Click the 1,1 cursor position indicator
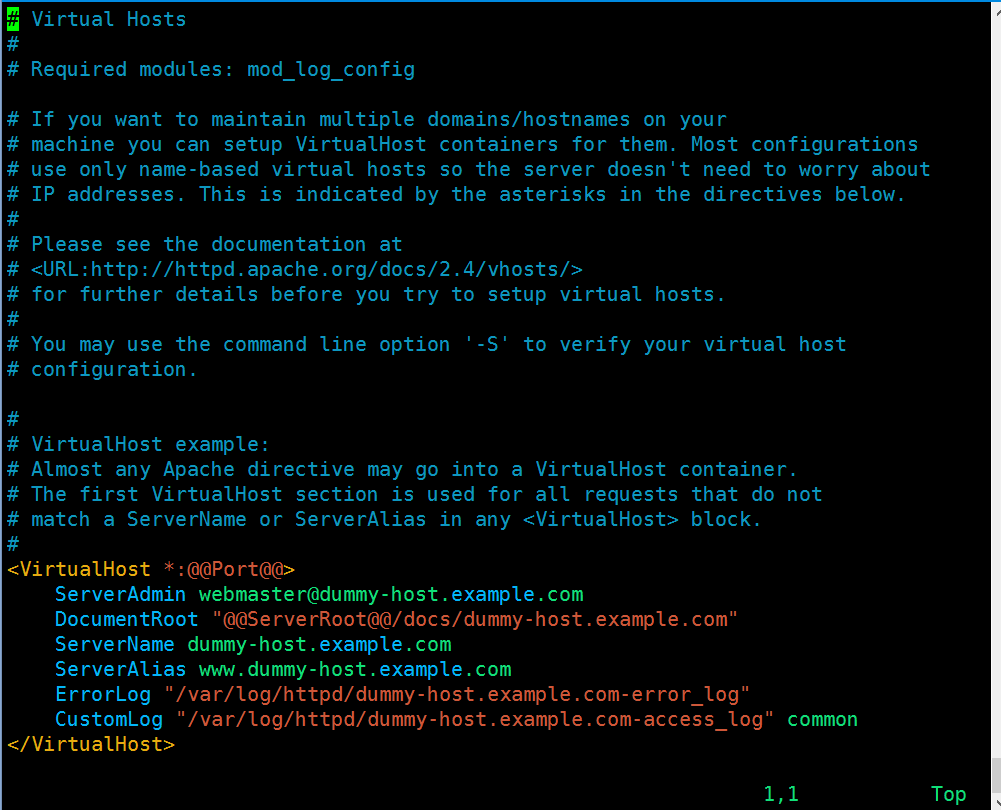The width and height of the screenshot is (1001, 810). click(781, 794)
